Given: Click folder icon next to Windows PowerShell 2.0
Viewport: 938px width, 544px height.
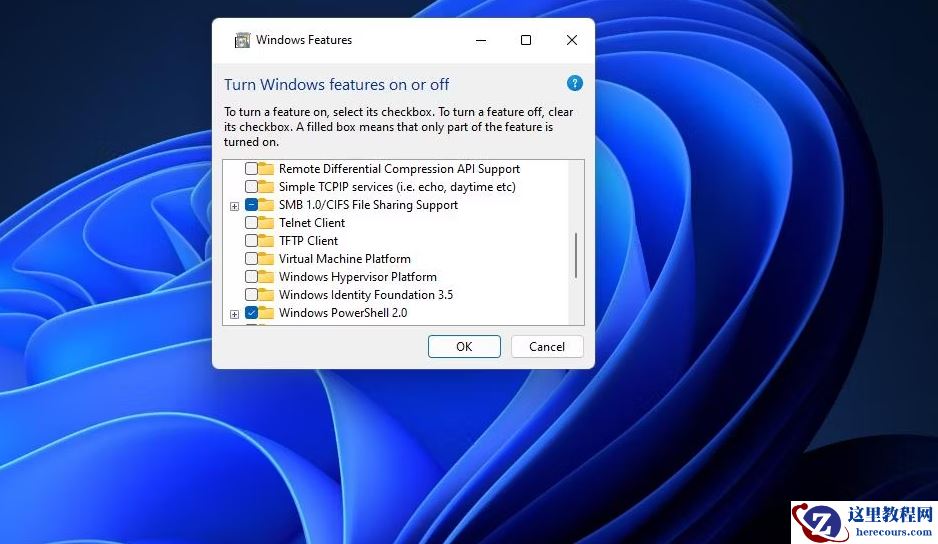Looking at the screenshot, I should [266, 312].
